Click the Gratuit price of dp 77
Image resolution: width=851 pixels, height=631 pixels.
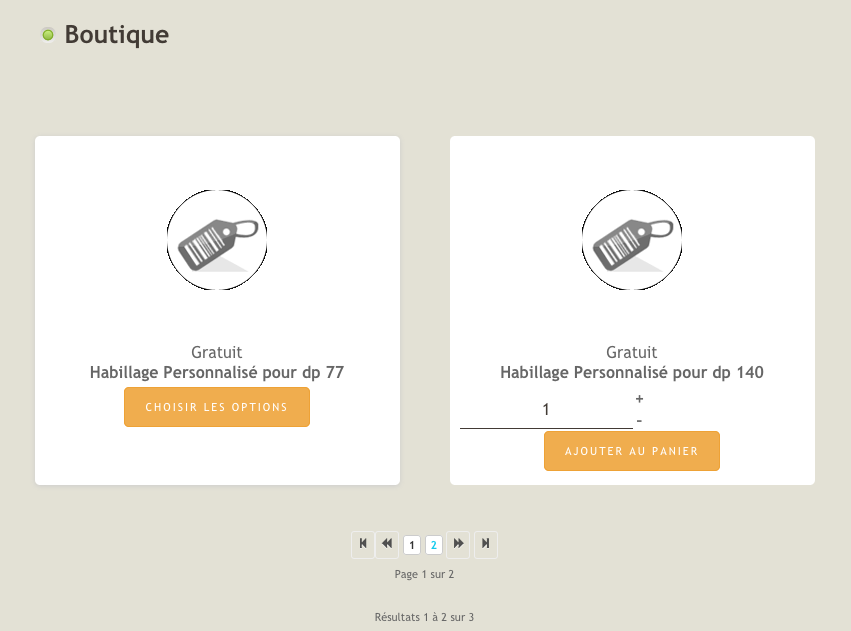(x=217, y=352)
